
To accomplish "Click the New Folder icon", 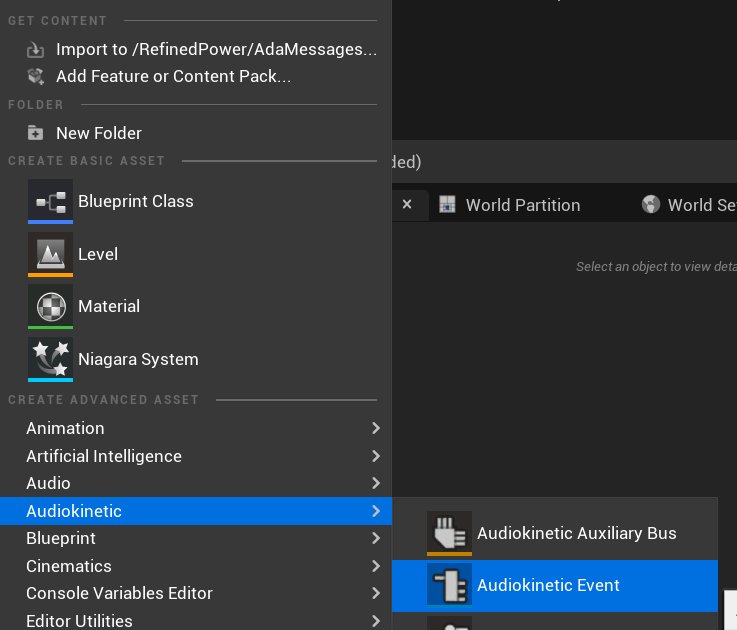I will 35,133.
